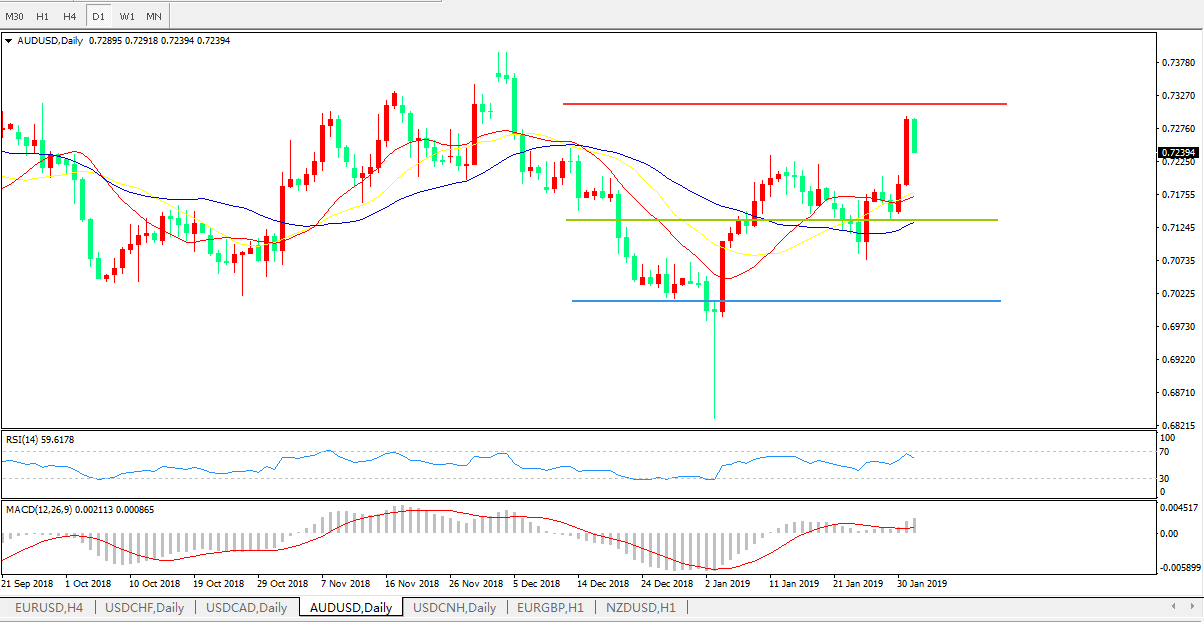Select the blue horizontal support line
Image resolution: width=1204 pixels, height=622 pixels.
(800, 301)
